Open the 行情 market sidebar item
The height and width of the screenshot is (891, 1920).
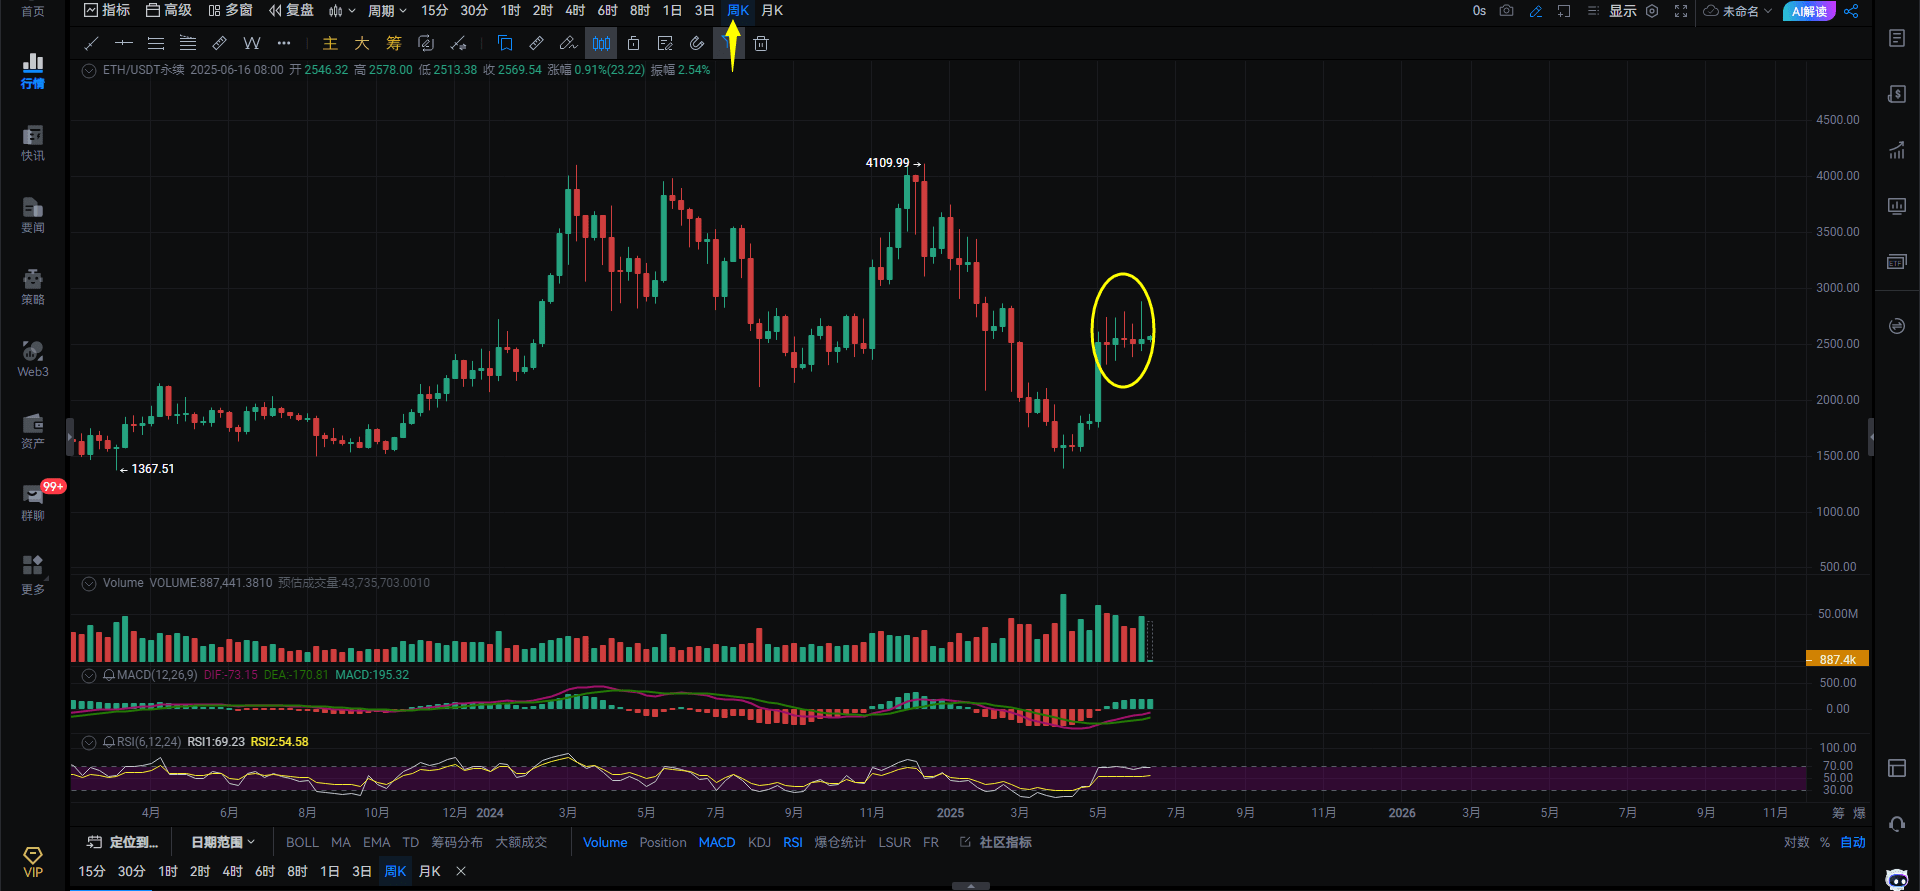point(33,71)
